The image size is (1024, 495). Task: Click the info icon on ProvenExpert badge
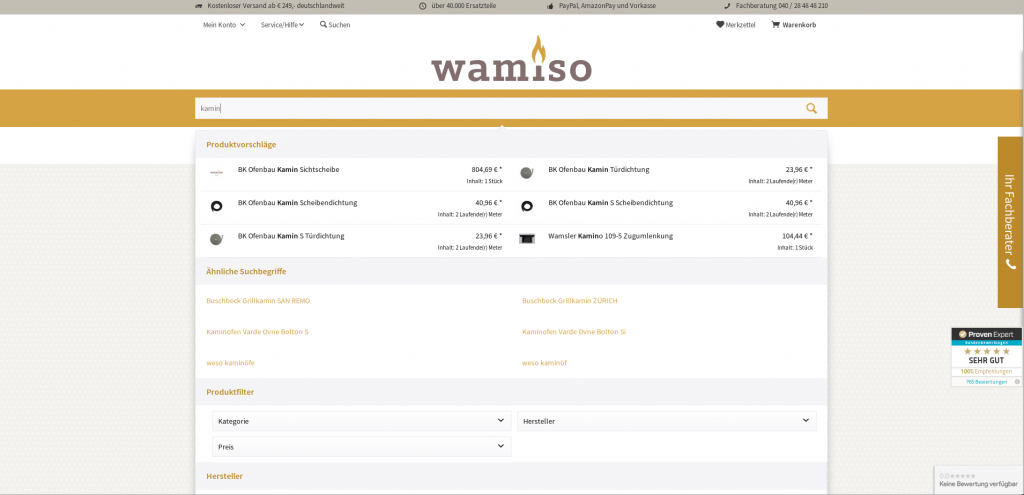point(1017,381)
